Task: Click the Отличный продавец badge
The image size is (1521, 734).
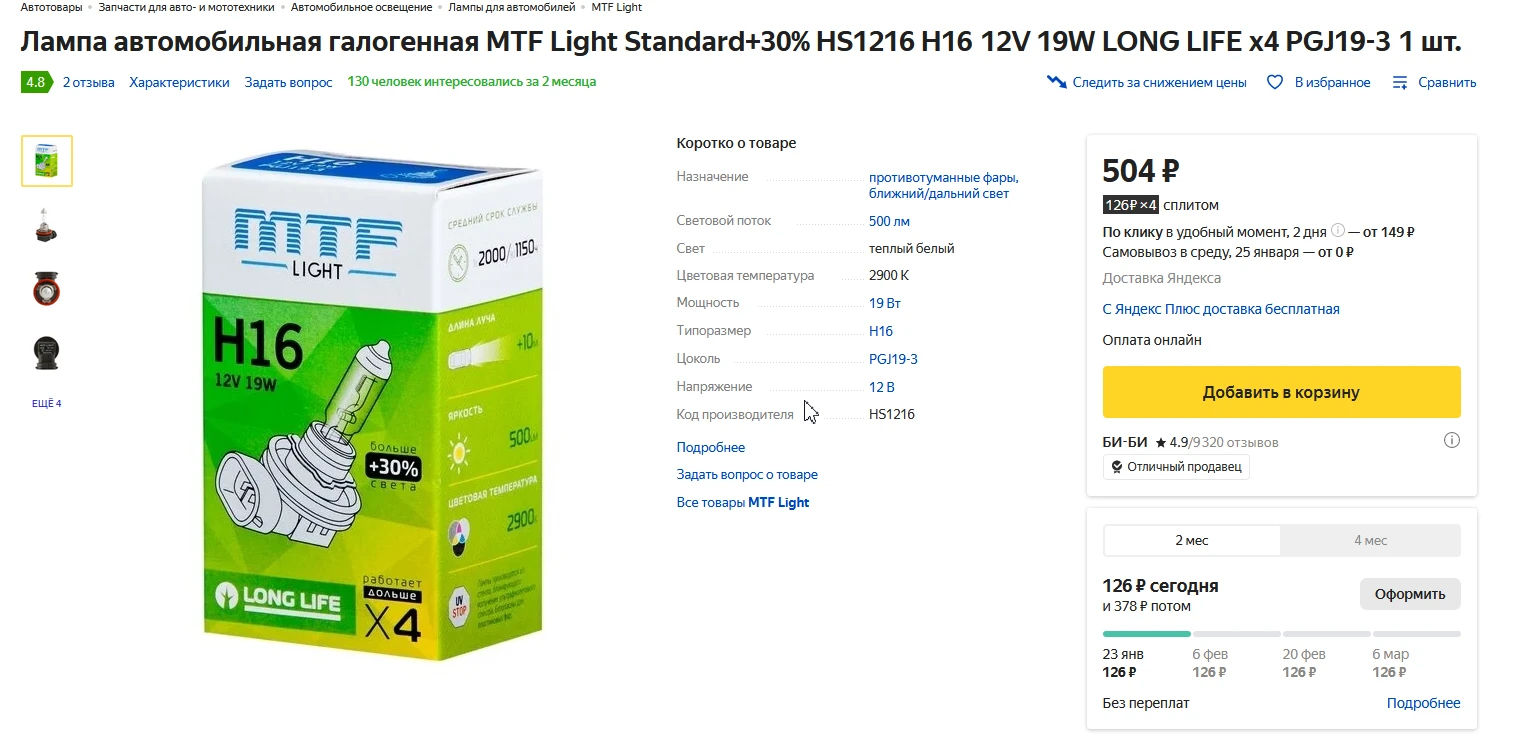Action: (x=1175, y=466)
